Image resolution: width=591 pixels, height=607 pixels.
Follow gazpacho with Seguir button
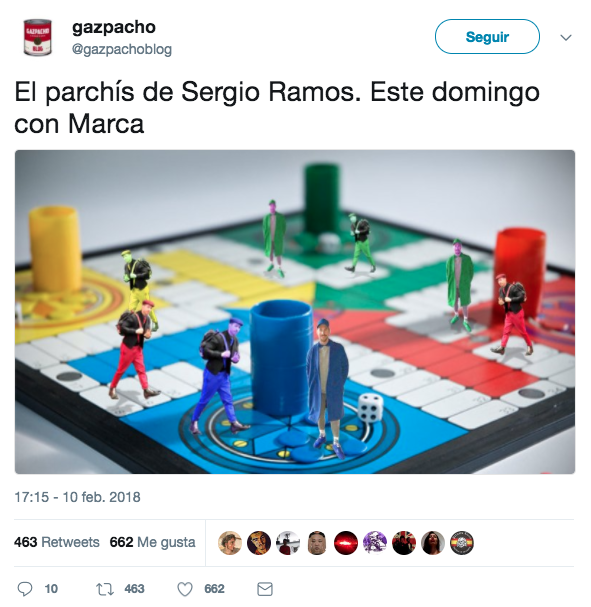click(x=487, y=37)
